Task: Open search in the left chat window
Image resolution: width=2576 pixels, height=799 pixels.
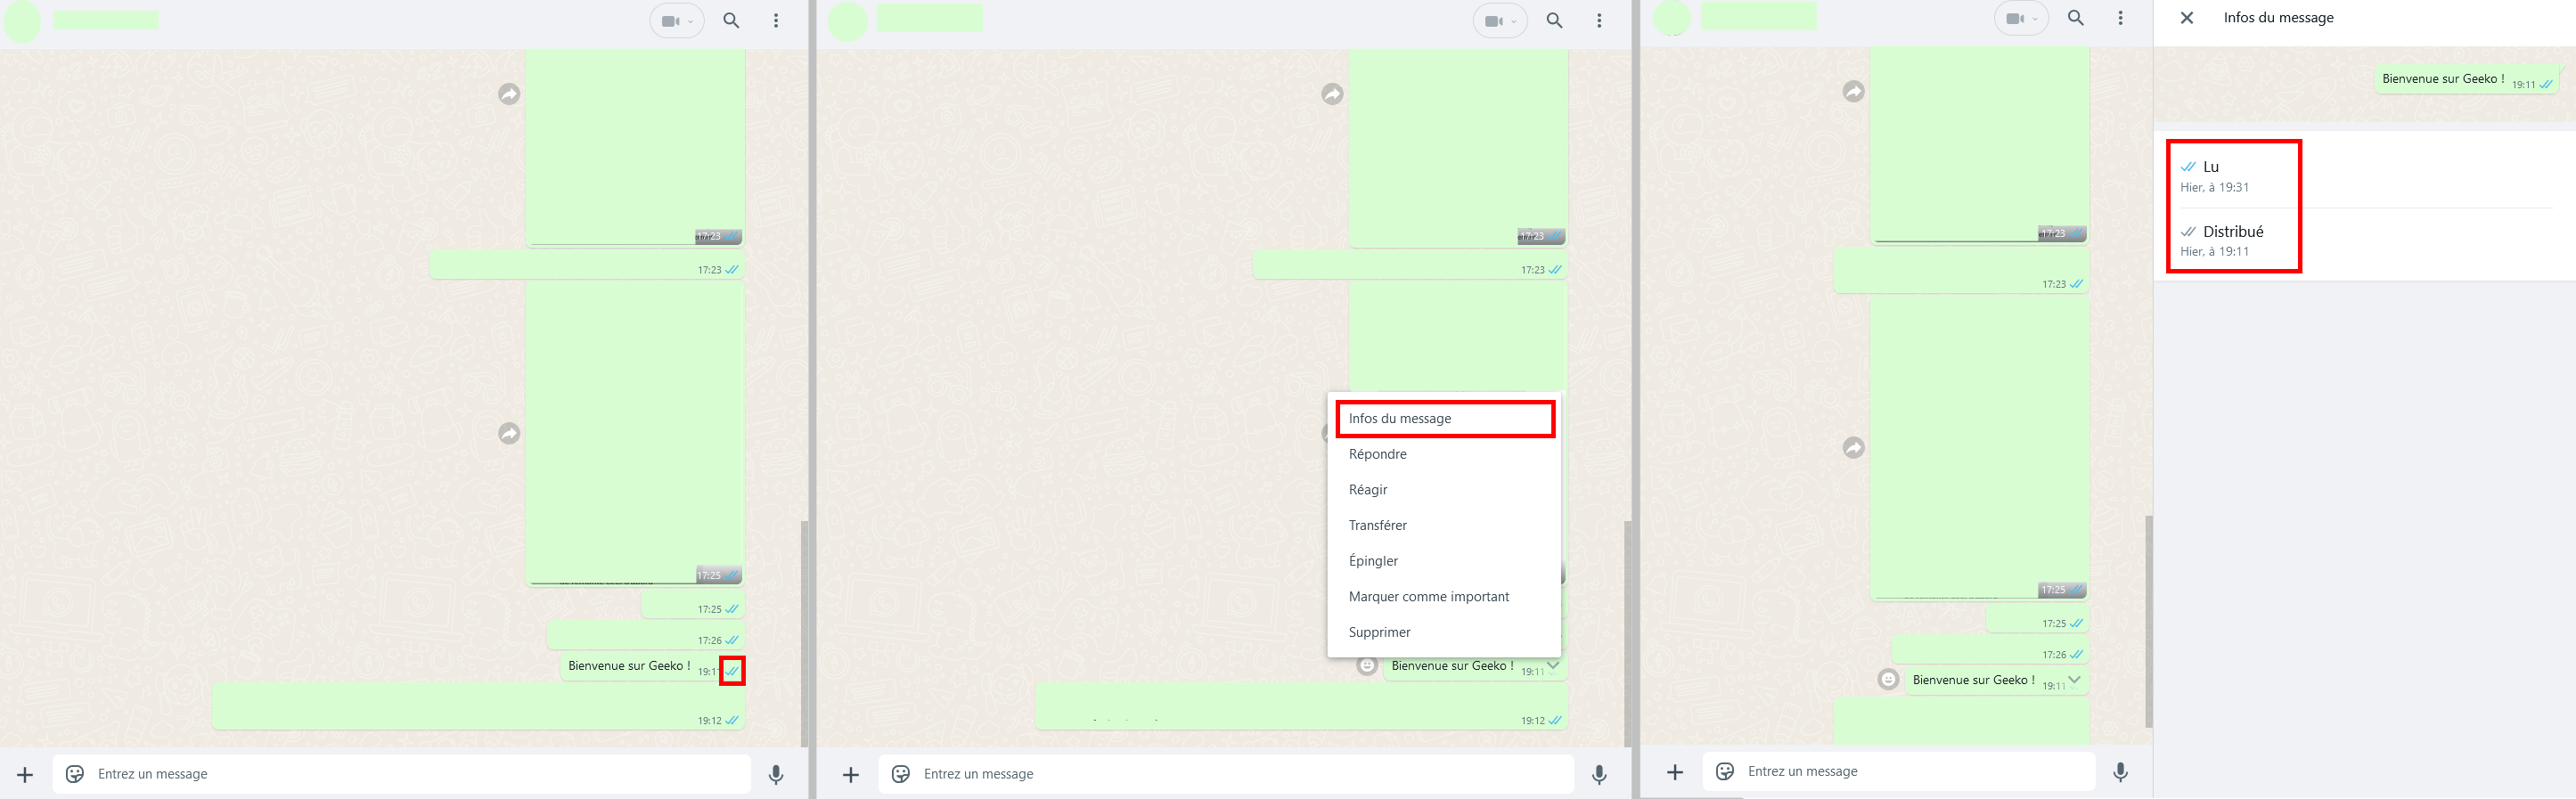Action: tap(731, 20)
